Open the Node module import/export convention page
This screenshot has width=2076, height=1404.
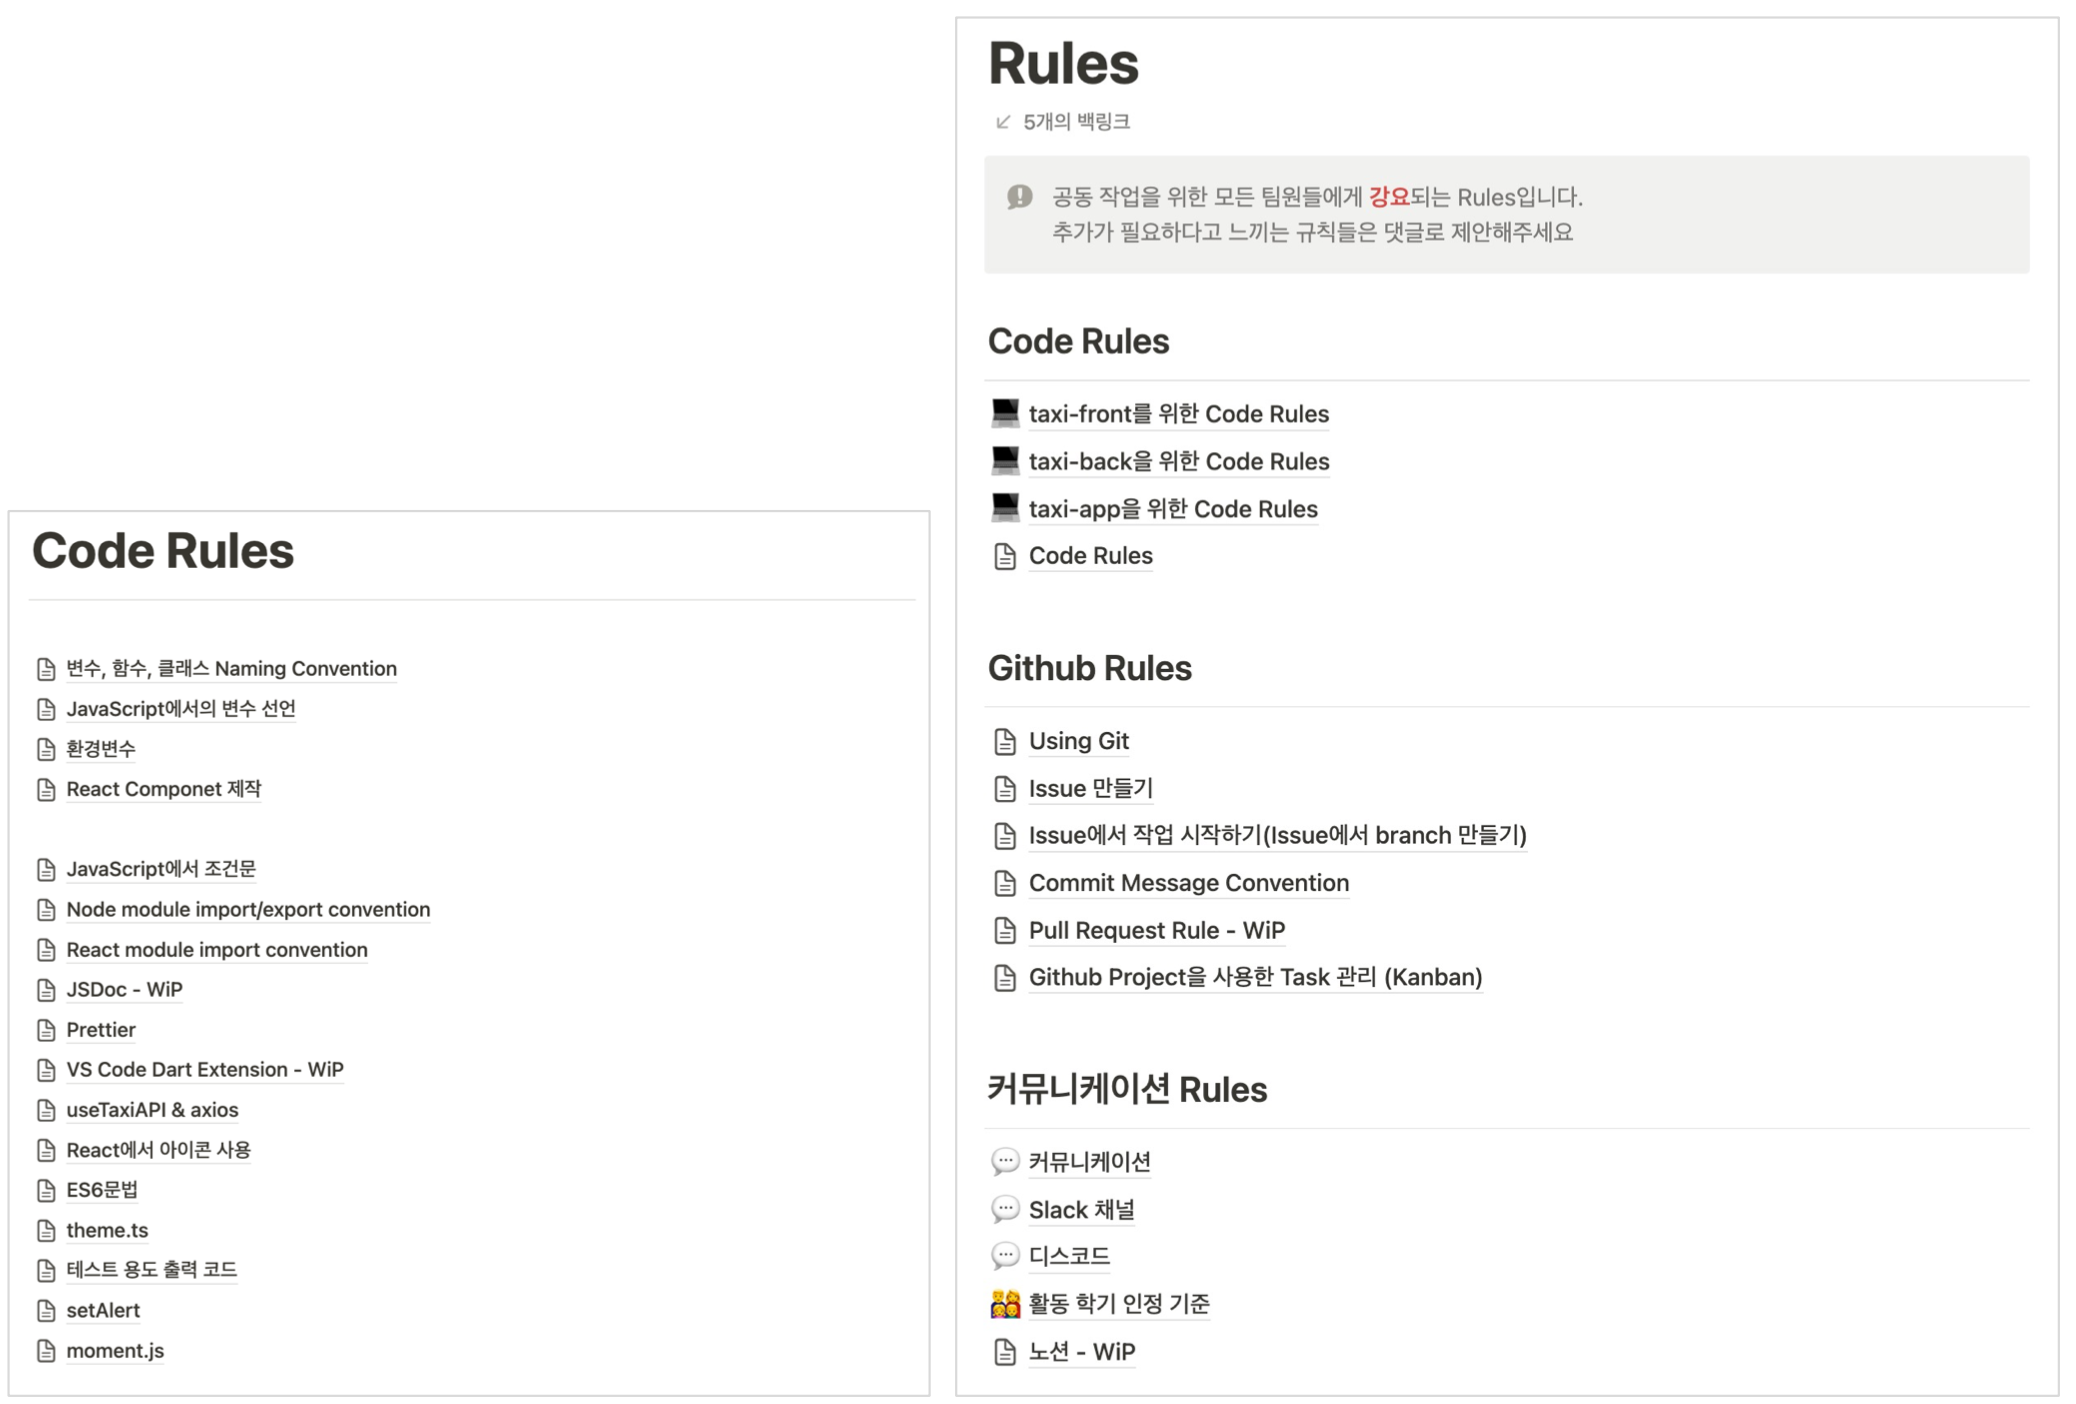click(x=248, y=909)
